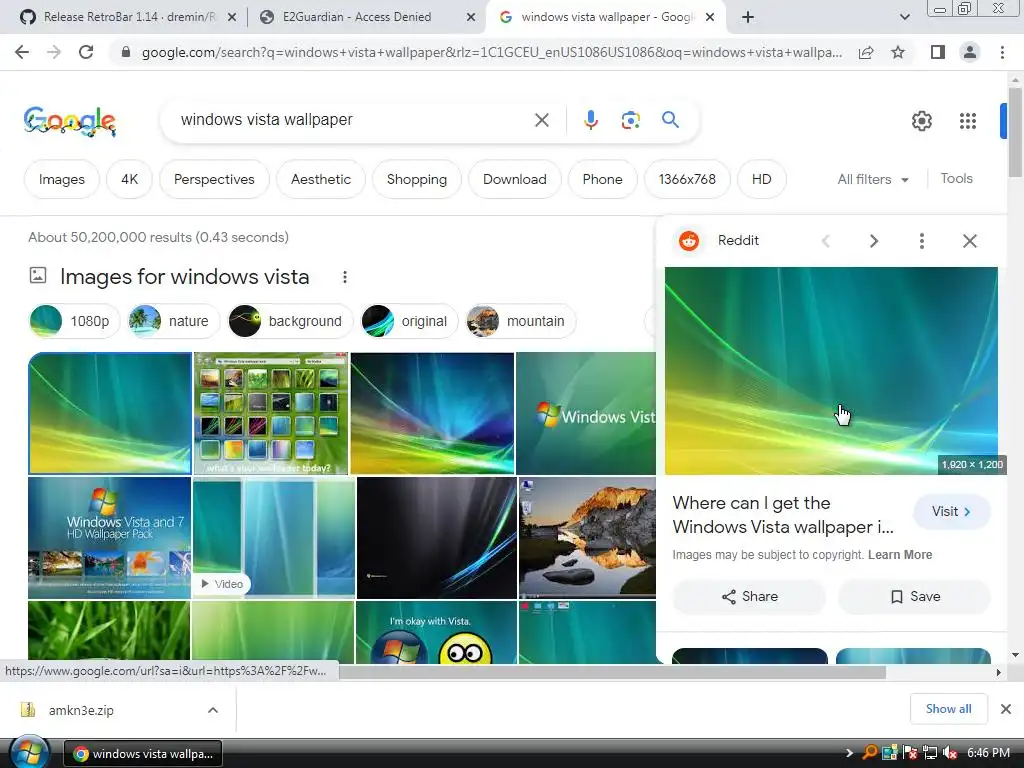Select the Download filter chip
Viewport: 1024px width, 768px height.
pyautogui.click(x=515, y=179)
